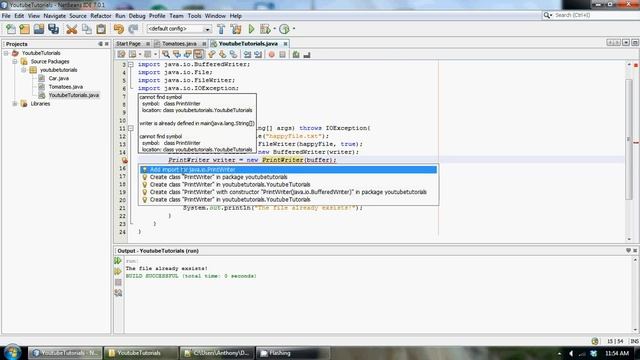Screen dimensions: 640x360
Task: Open the Tools menu
Action: [x=194, y=16]
